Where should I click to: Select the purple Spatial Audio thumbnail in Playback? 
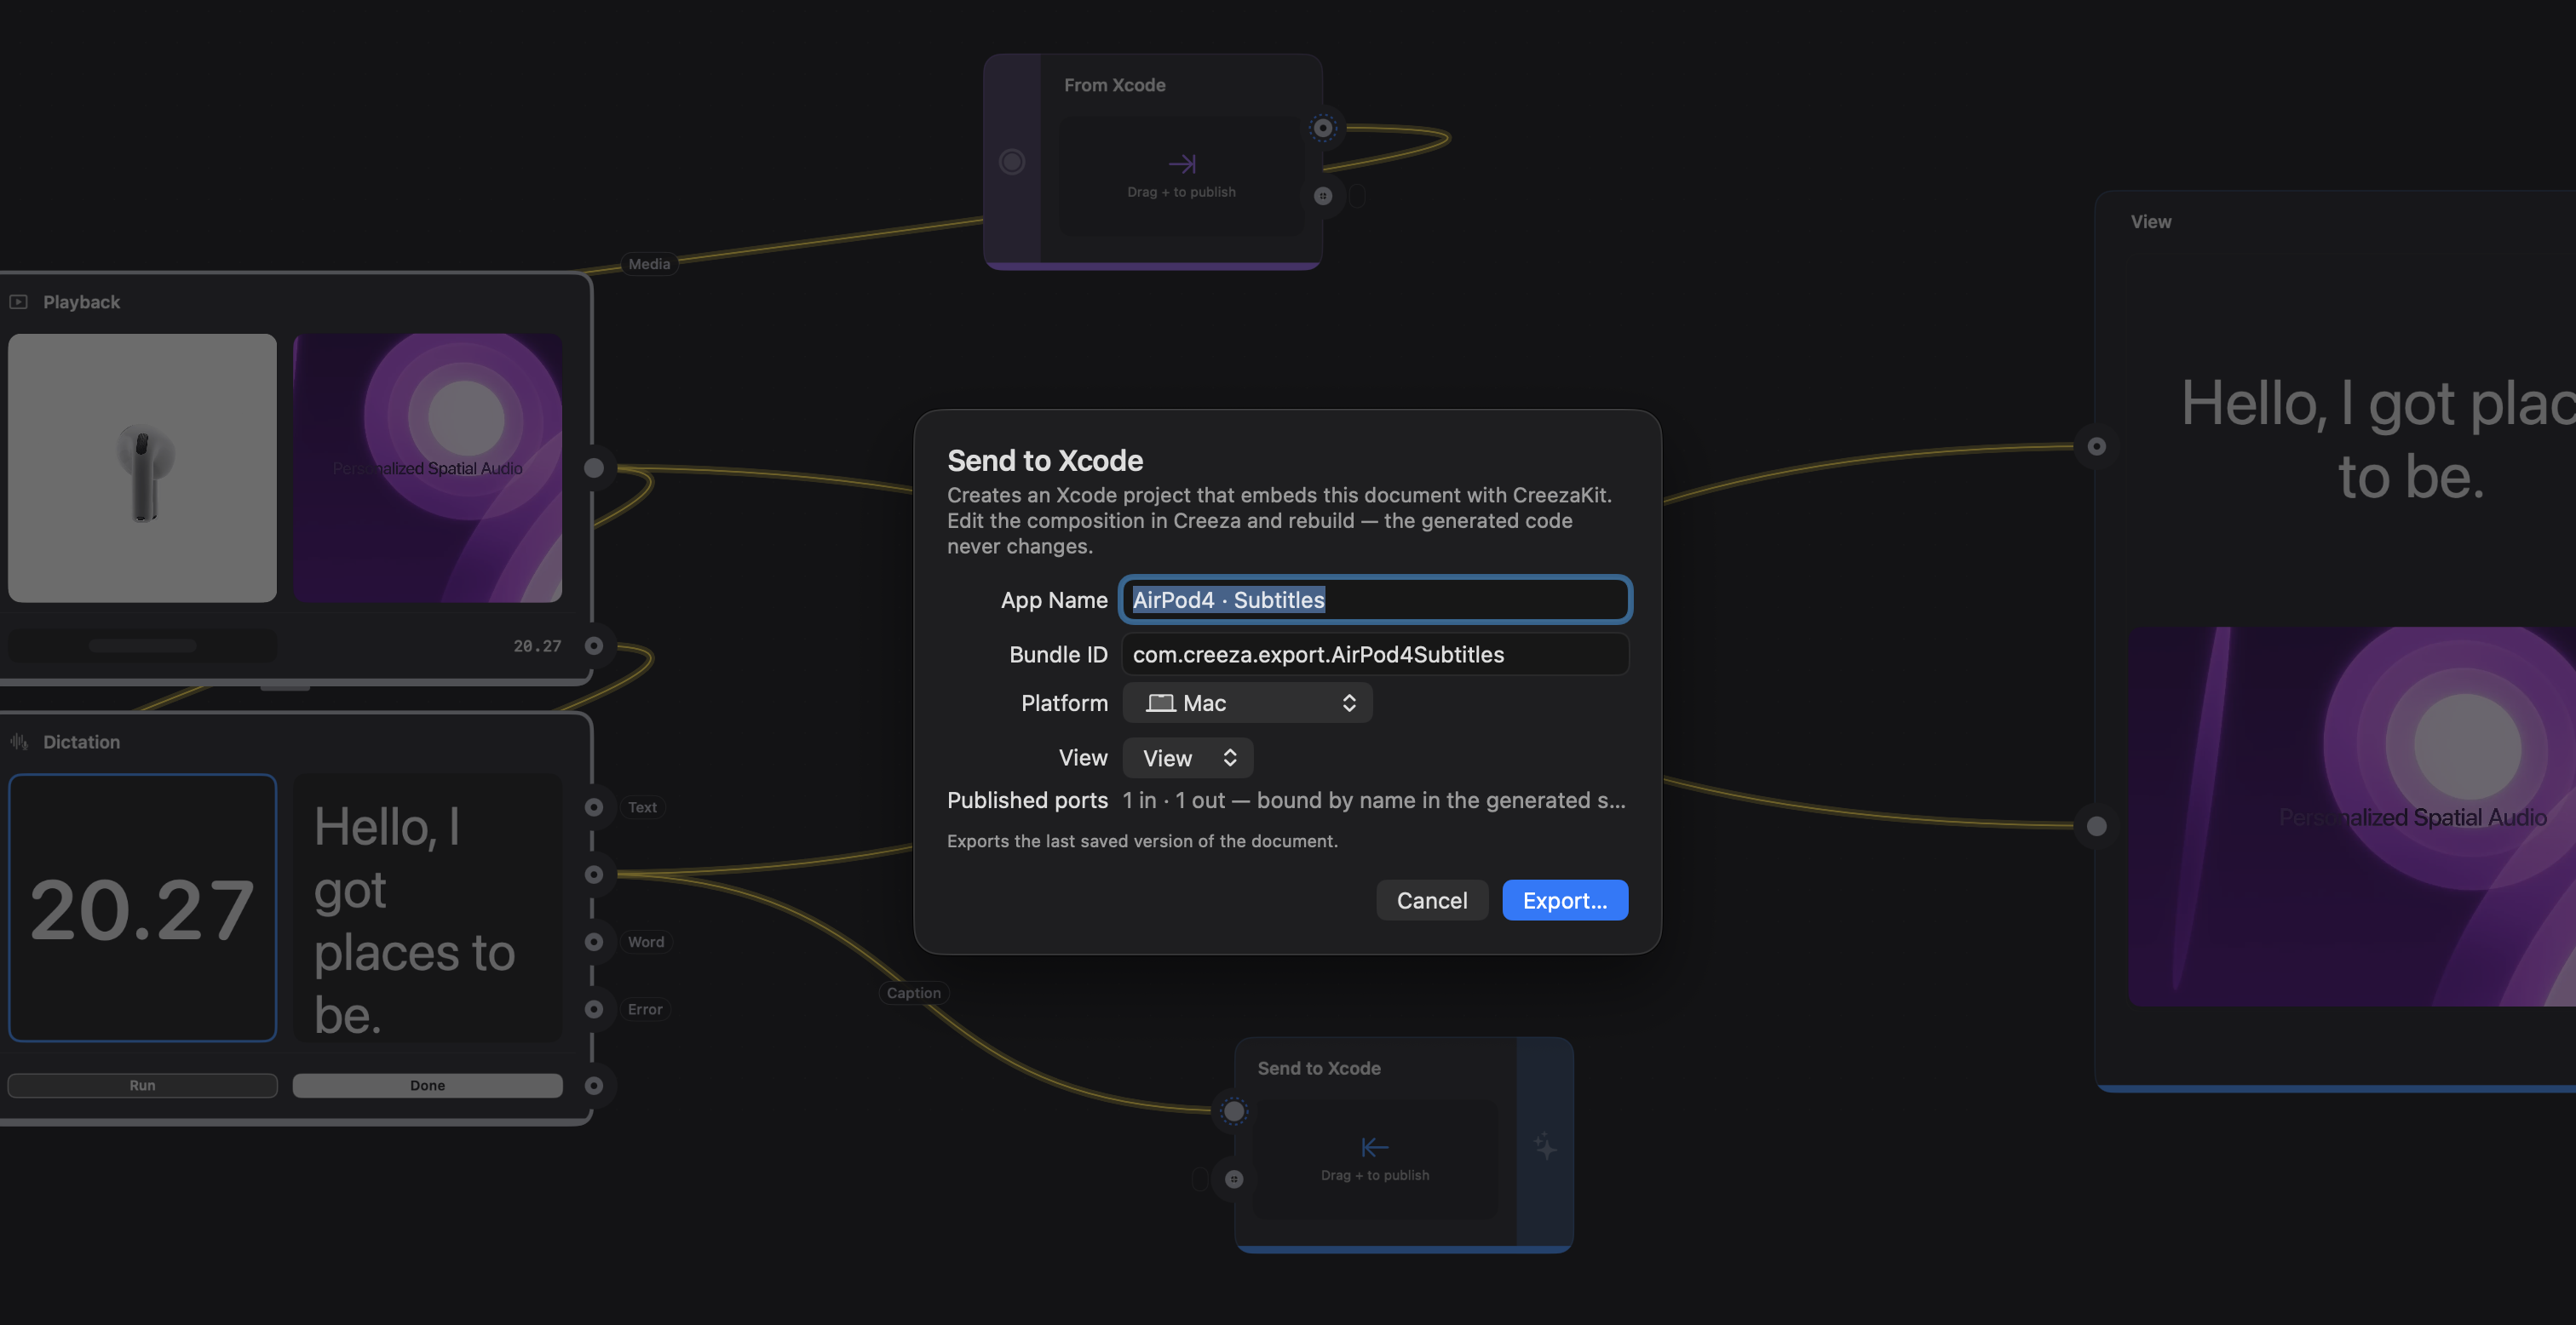pos(427,468)
